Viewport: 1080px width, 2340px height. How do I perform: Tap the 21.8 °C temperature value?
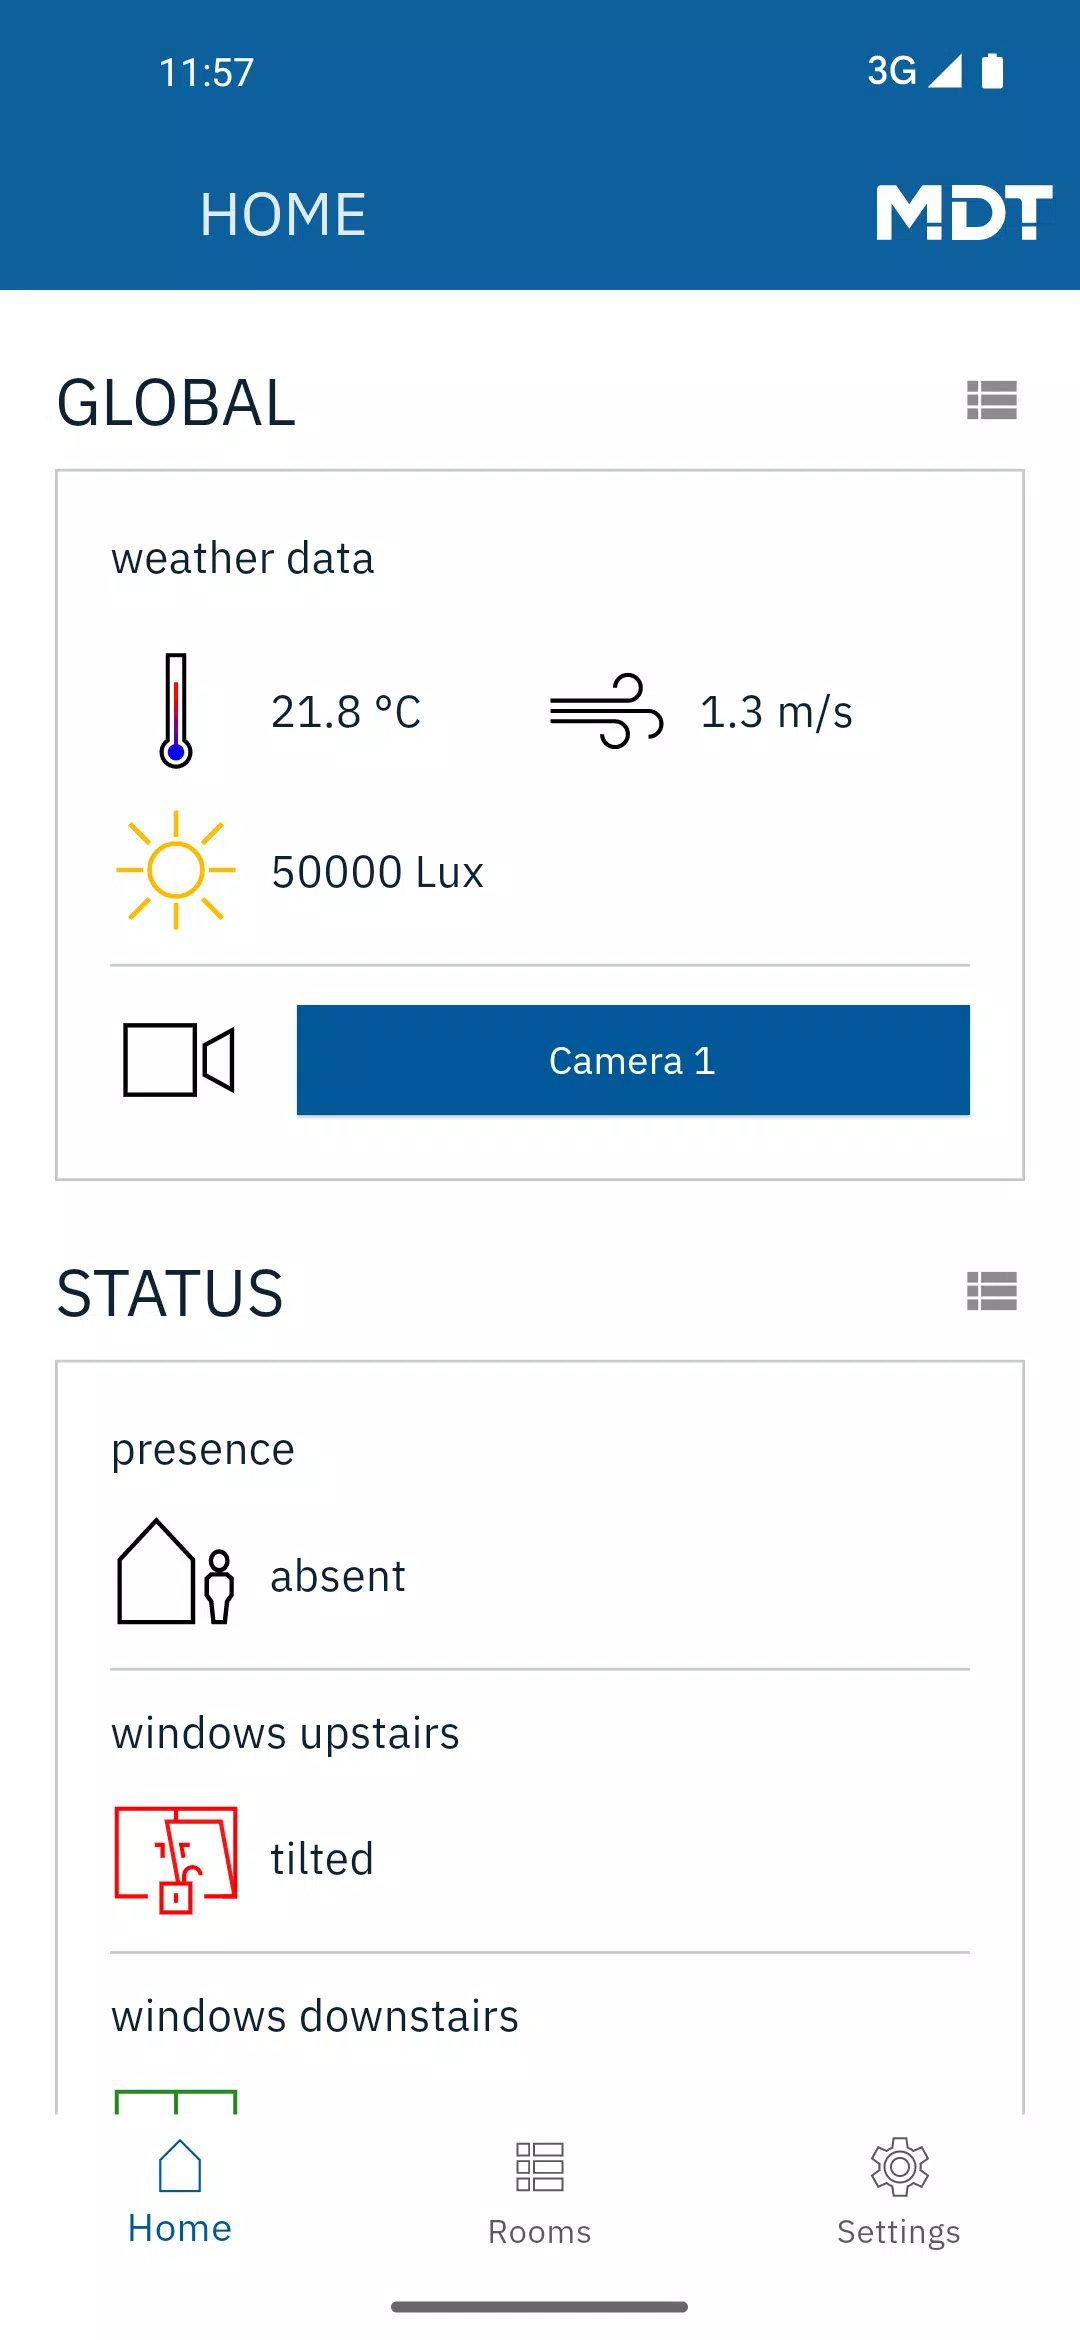[346, 712]
